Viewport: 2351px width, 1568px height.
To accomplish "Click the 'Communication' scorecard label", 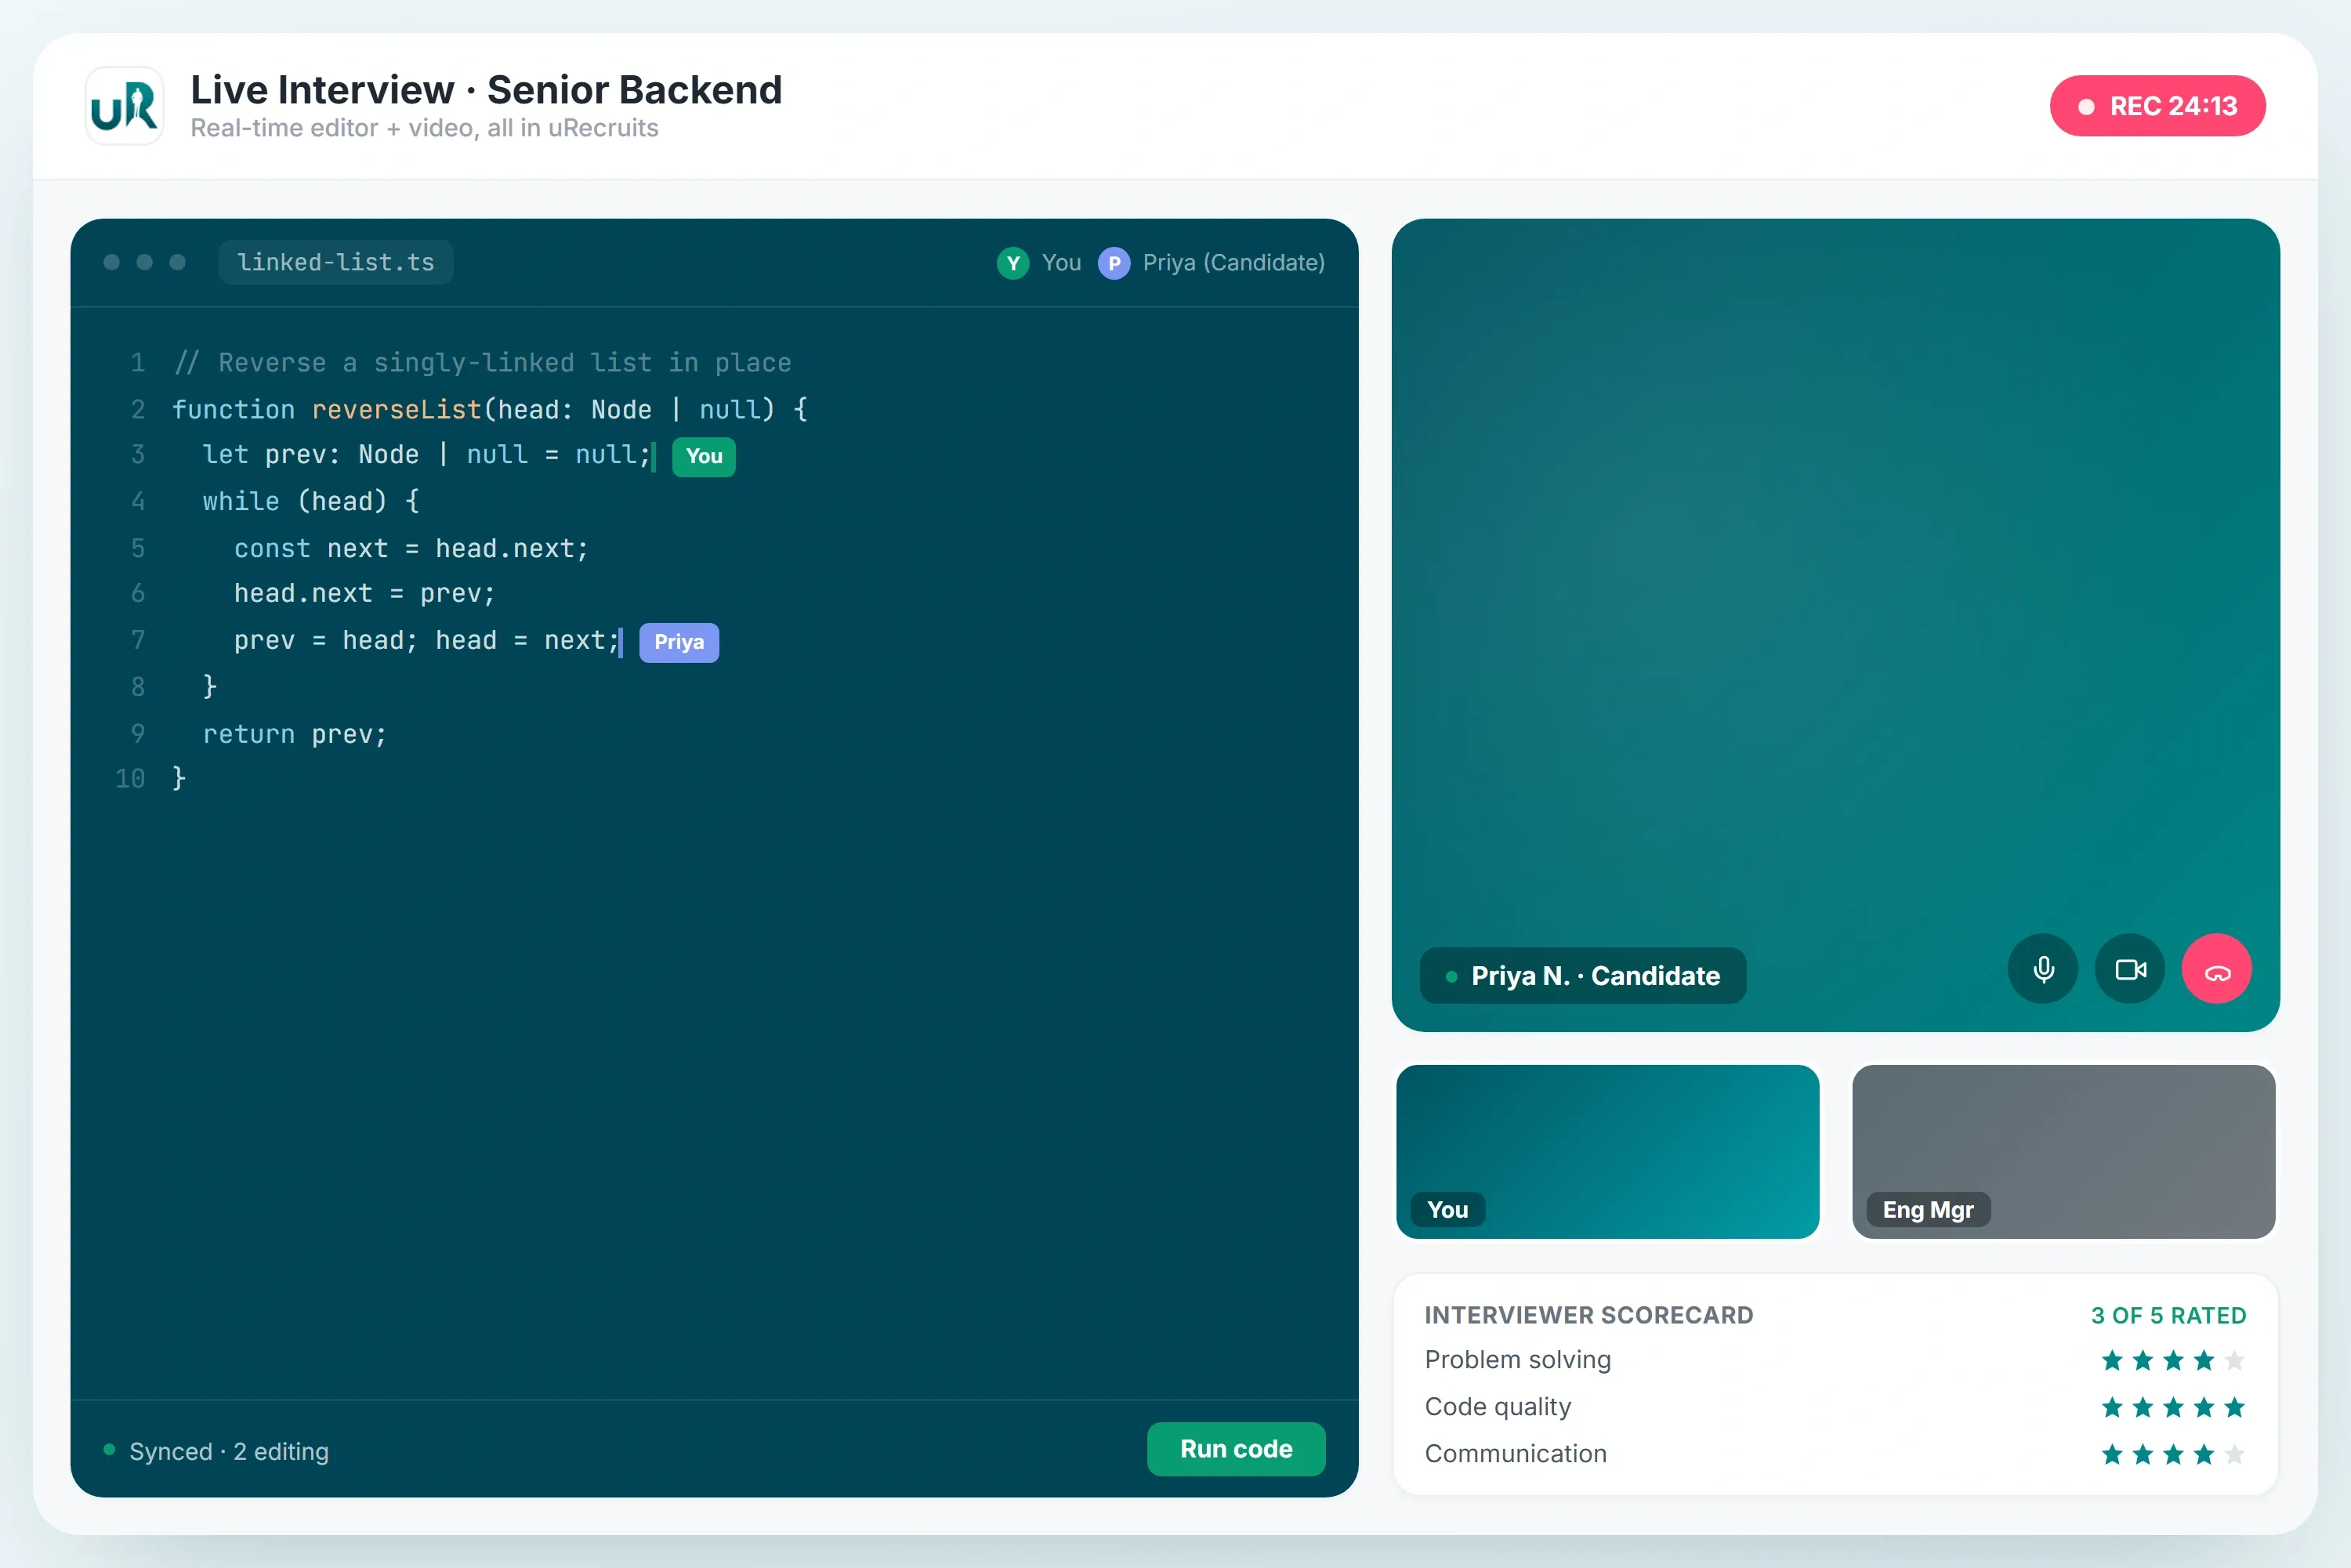I will click(x=1516, y=1454).
